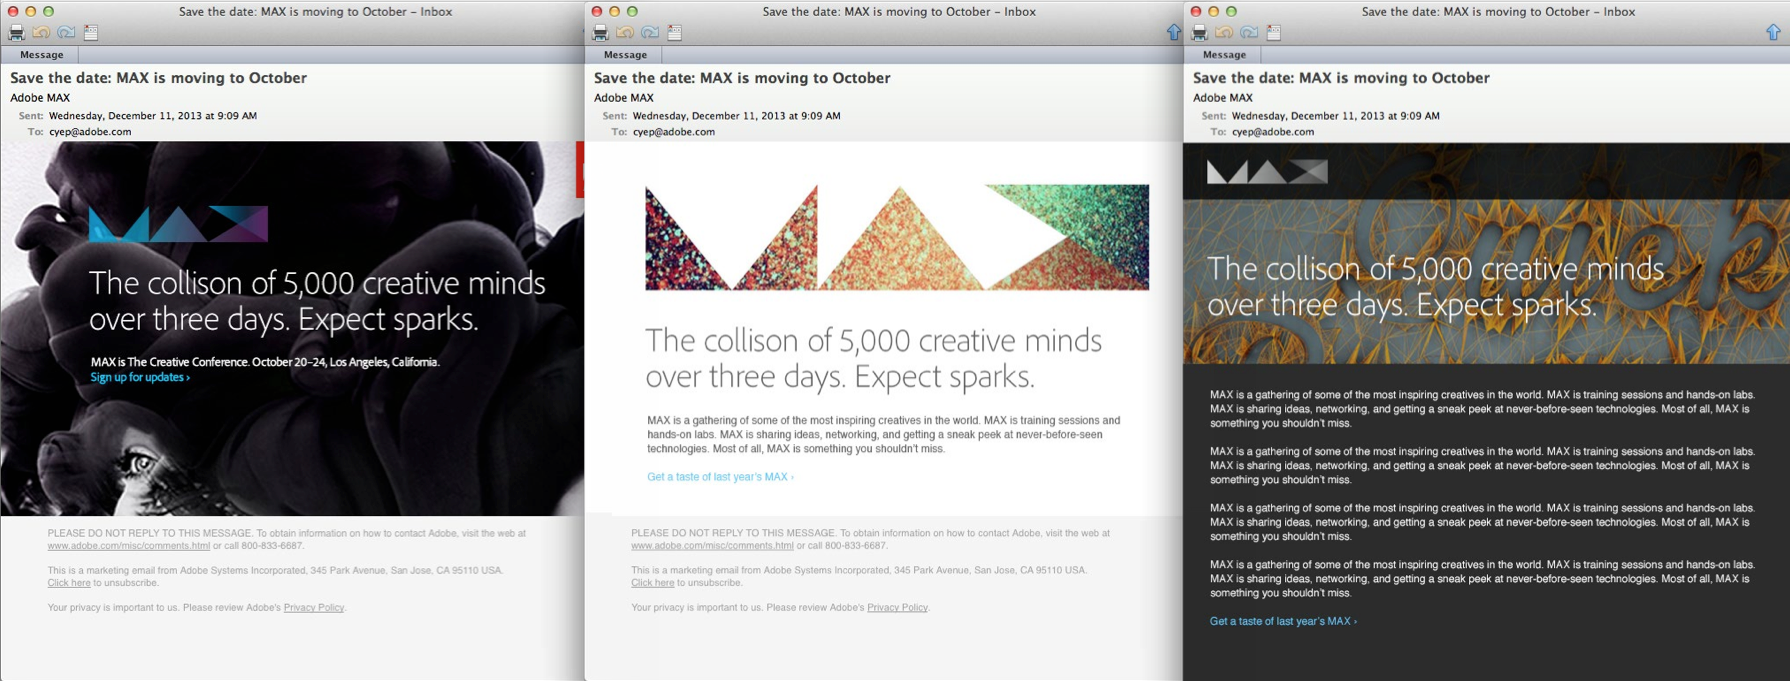Screen dimensions: 1790x681
Task: Click the glitter MAX logo in middle email
Action: point(897,238)
